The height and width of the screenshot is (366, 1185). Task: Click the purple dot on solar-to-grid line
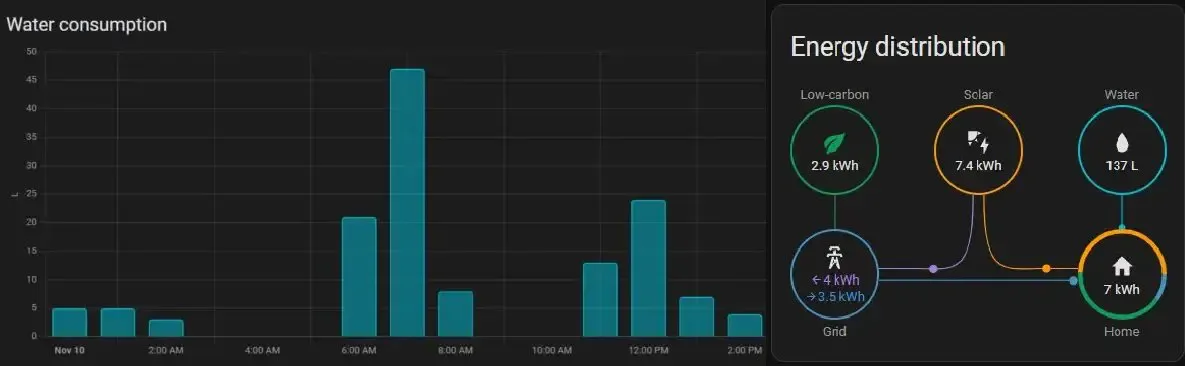[933, 268]
